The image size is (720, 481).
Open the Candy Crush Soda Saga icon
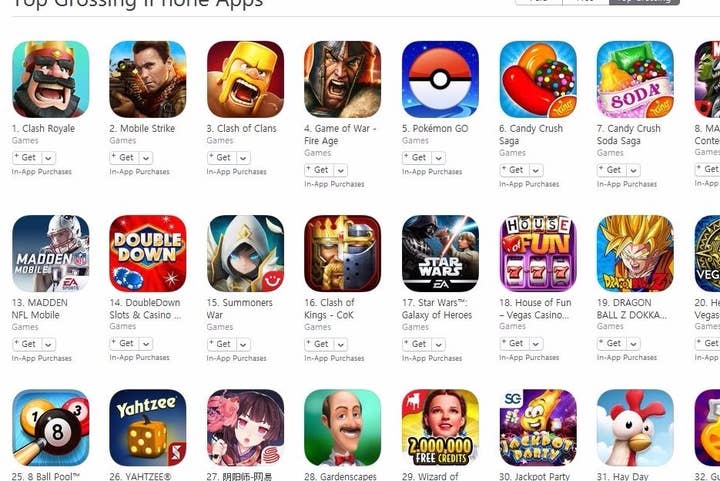(x=635, y=79)
